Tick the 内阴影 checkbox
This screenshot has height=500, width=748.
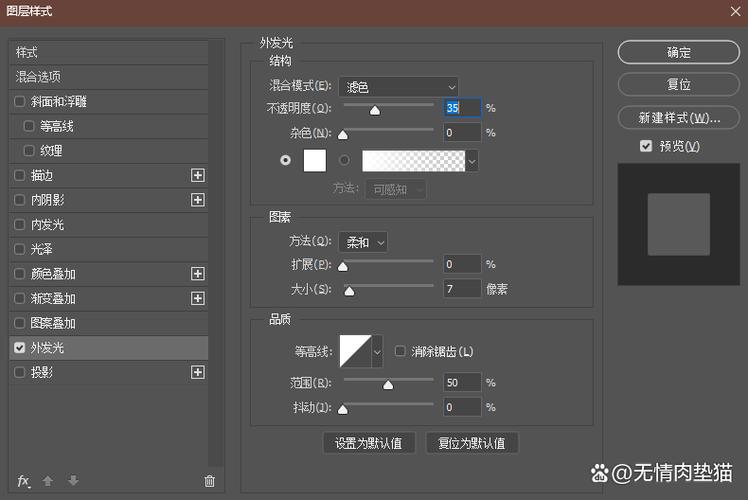[20, 200]
